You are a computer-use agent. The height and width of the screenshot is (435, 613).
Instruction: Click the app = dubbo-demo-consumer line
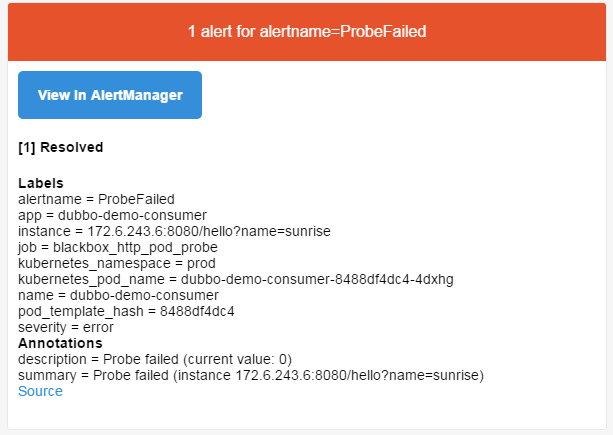[x=112, y=215]
